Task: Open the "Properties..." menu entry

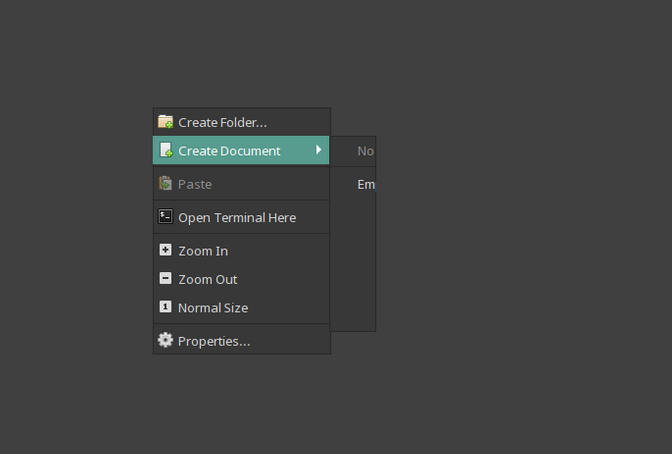Action: coord(214,341)
